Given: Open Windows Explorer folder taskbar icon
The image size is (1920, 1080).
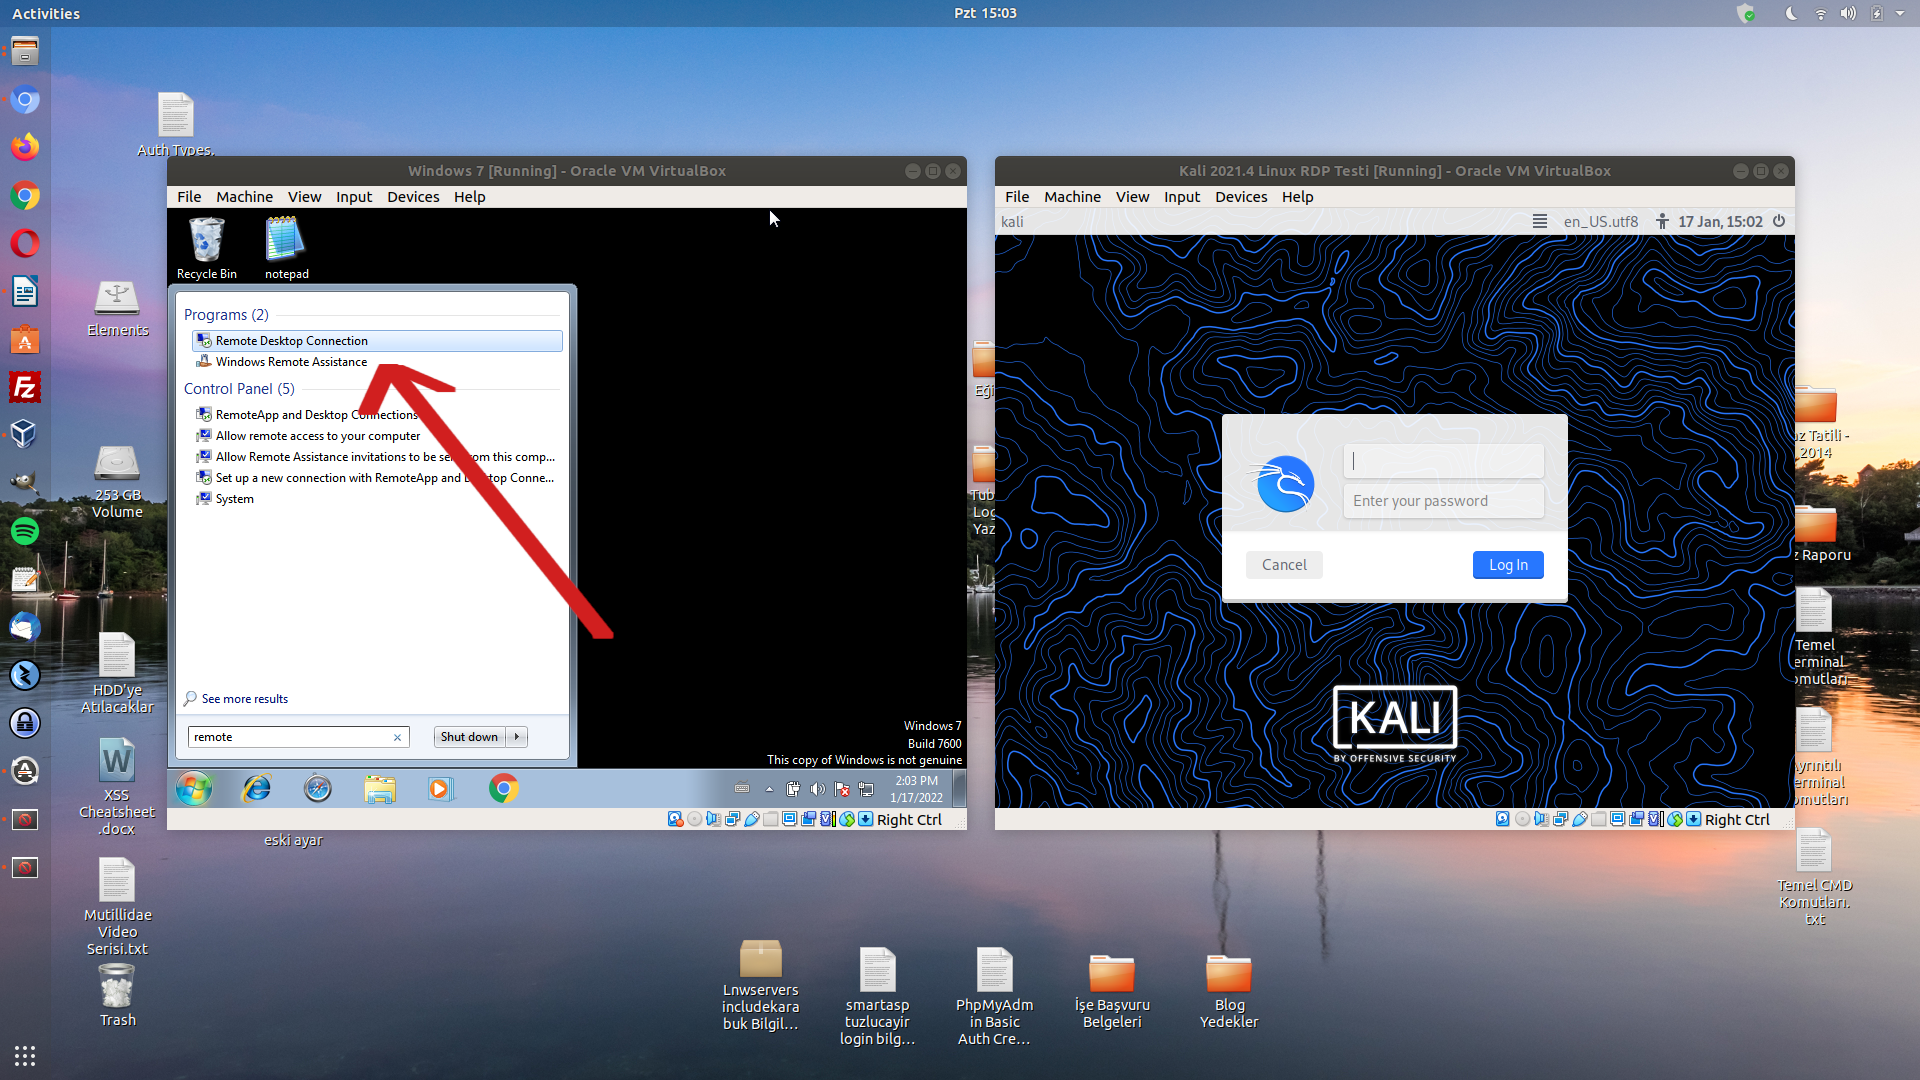Looking at the screenshot, I should 379,789.
